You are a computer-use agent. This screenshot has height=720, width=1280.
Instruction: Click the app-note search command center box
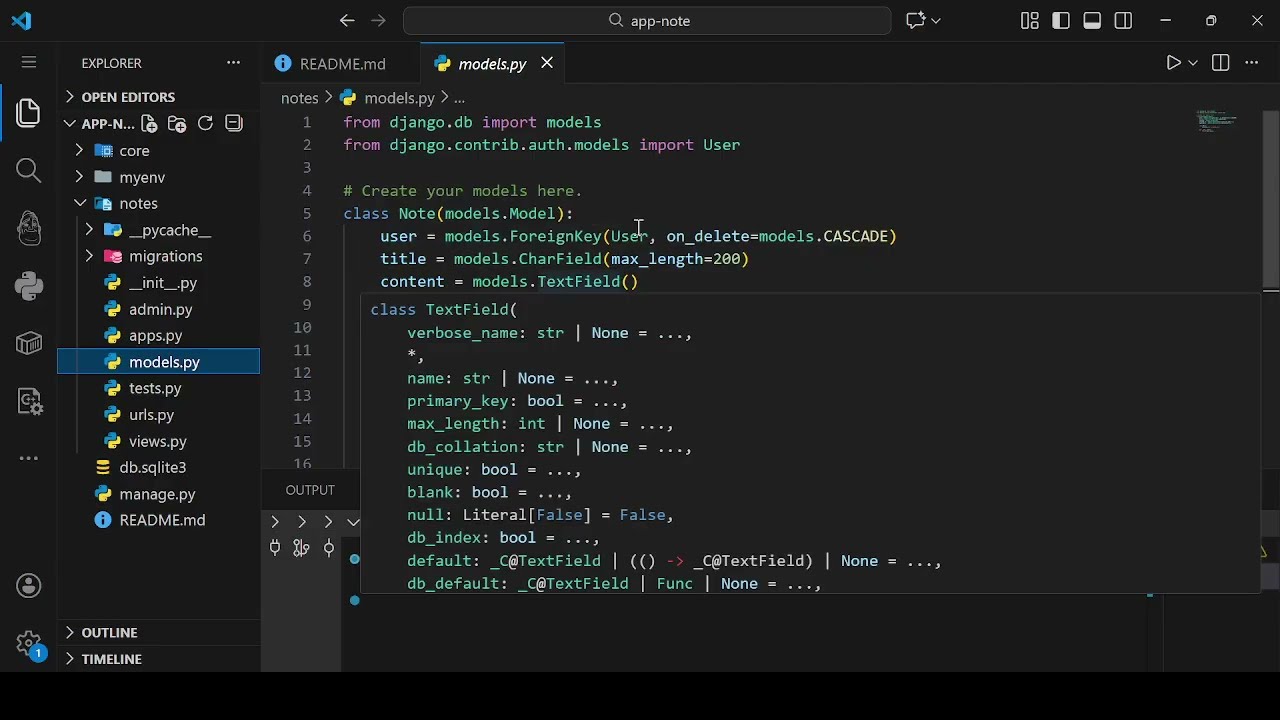(x=647, y=20)
